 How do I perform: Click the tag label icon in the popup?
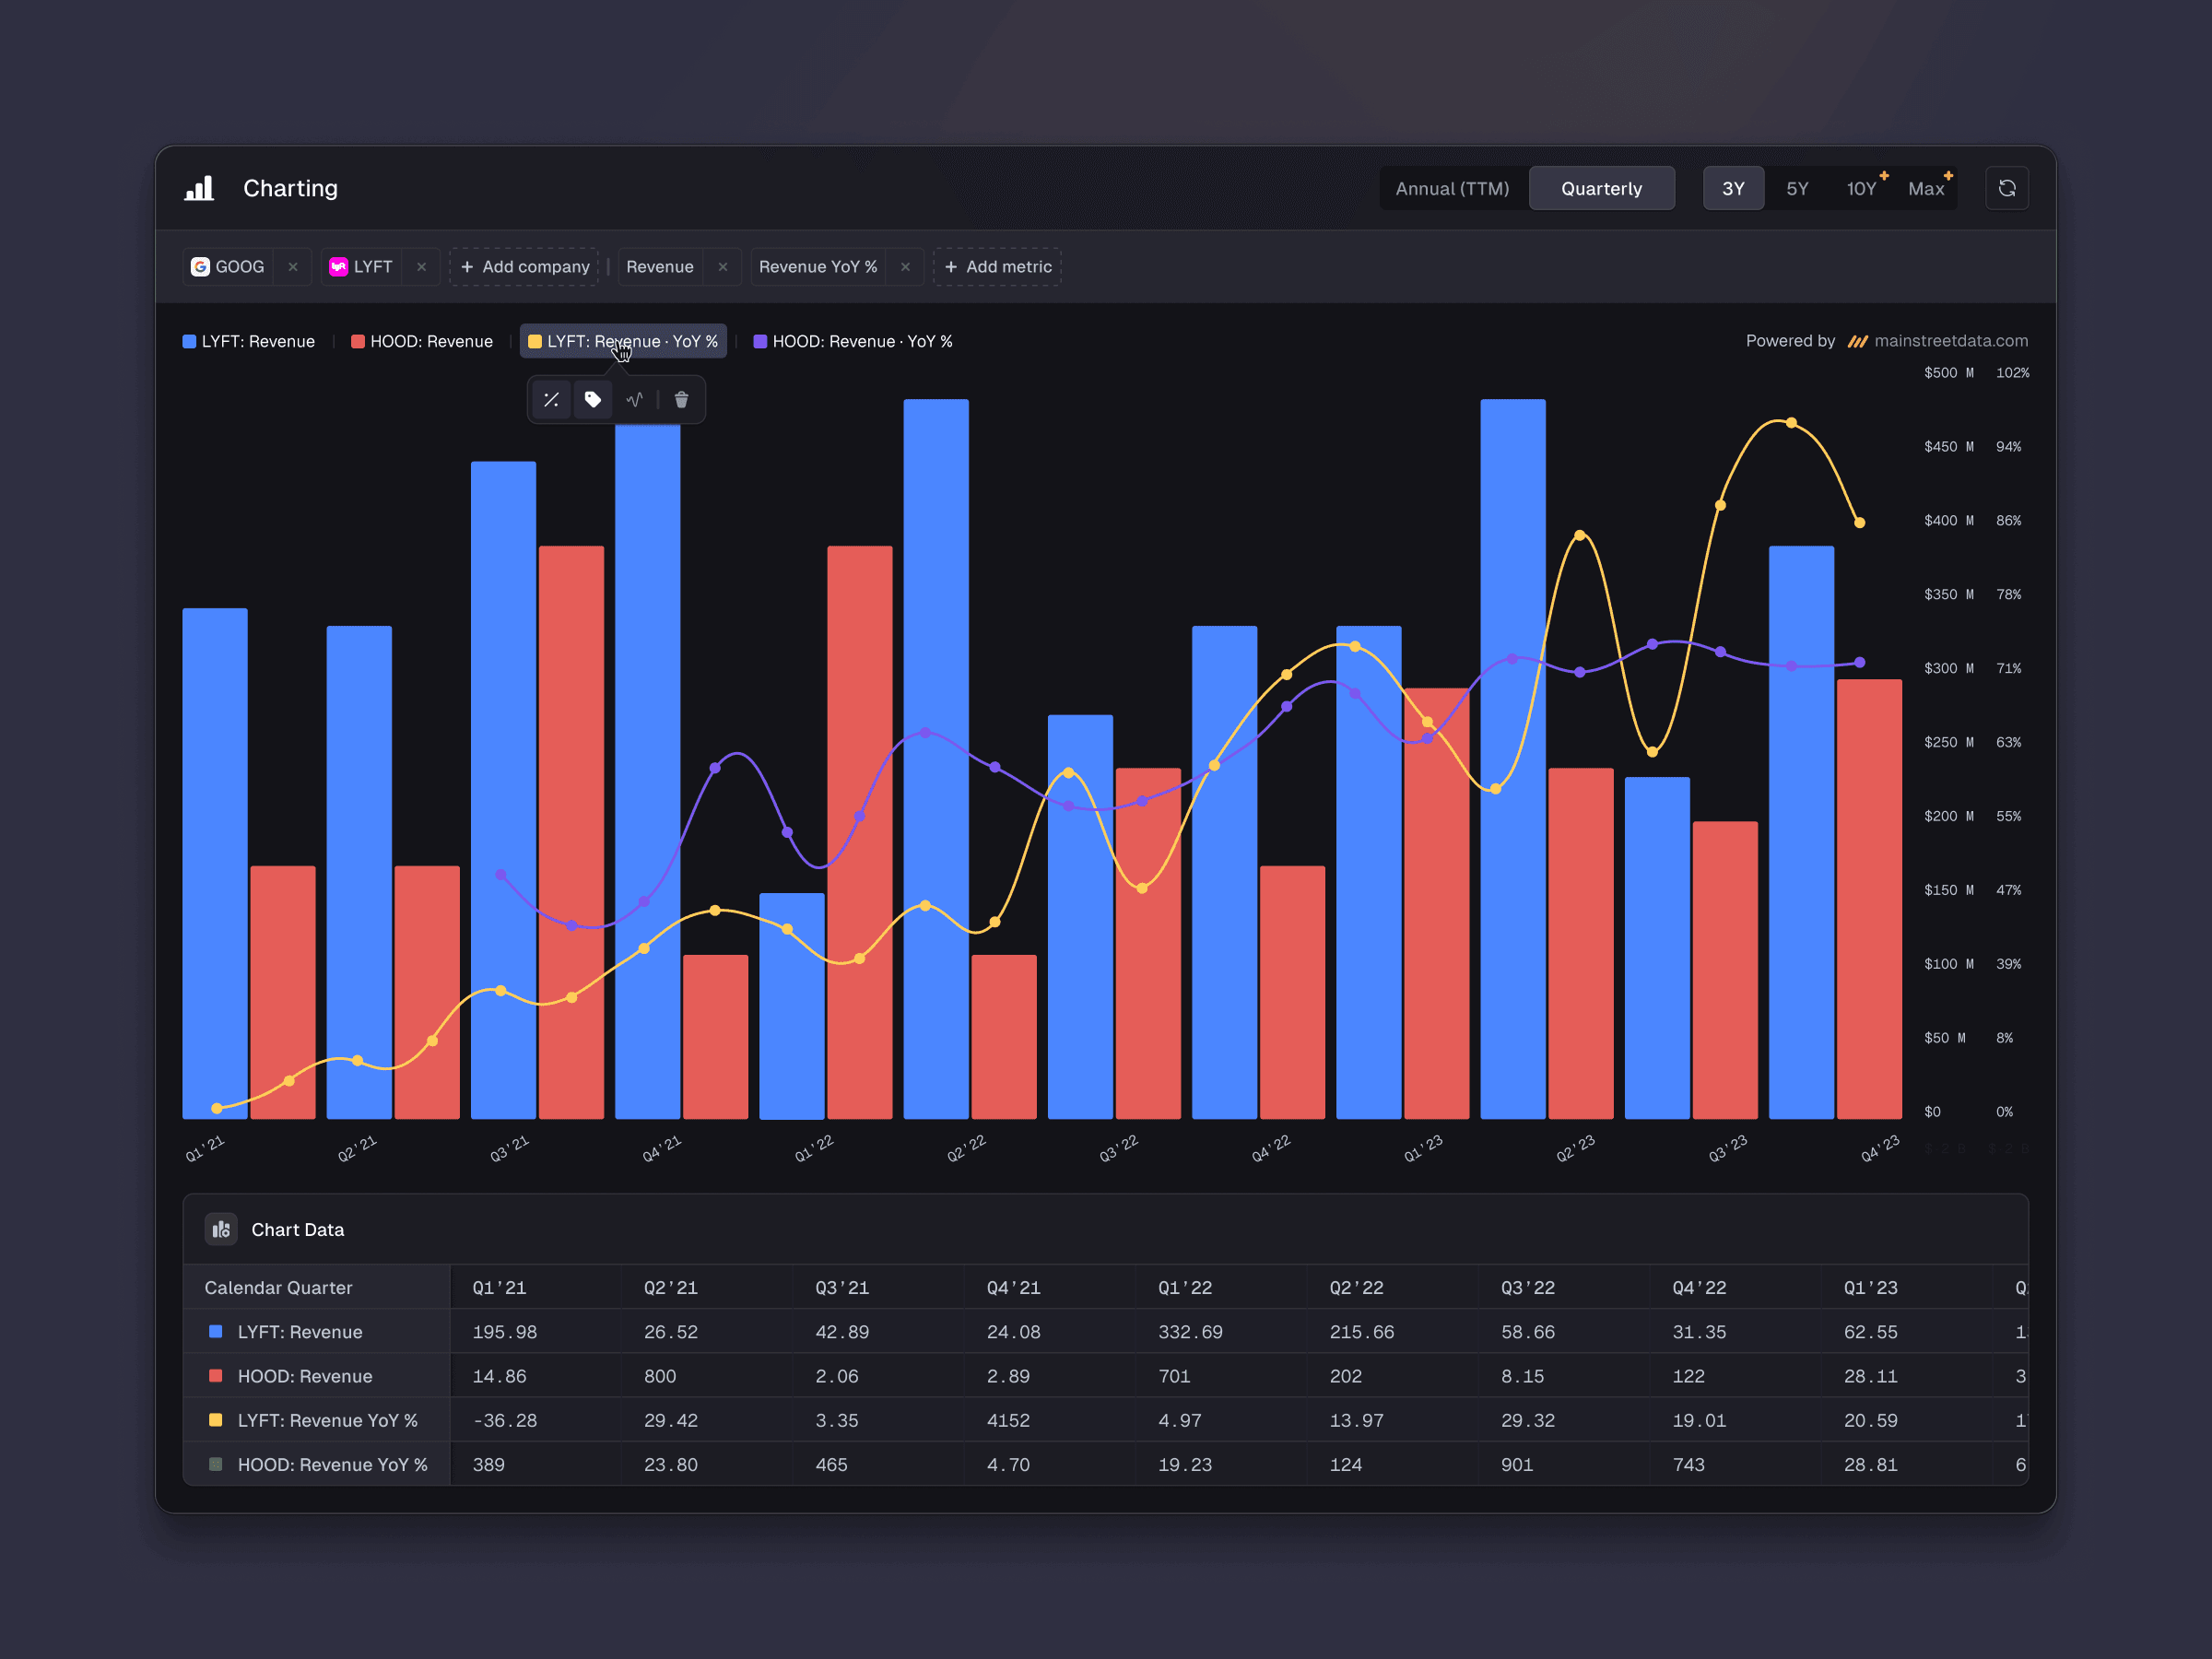pos(593,400)
